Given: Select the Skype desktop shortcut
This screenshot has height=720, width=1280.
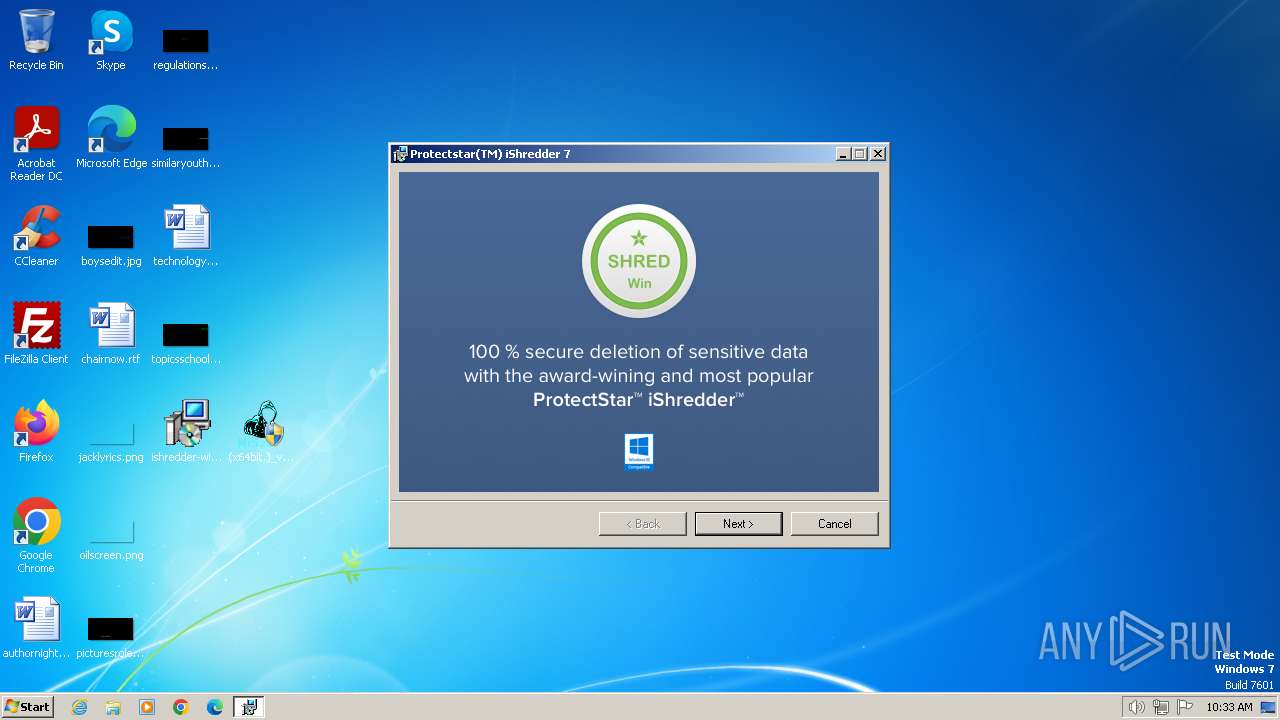Looking at the screenshot, I should [111, 41].
